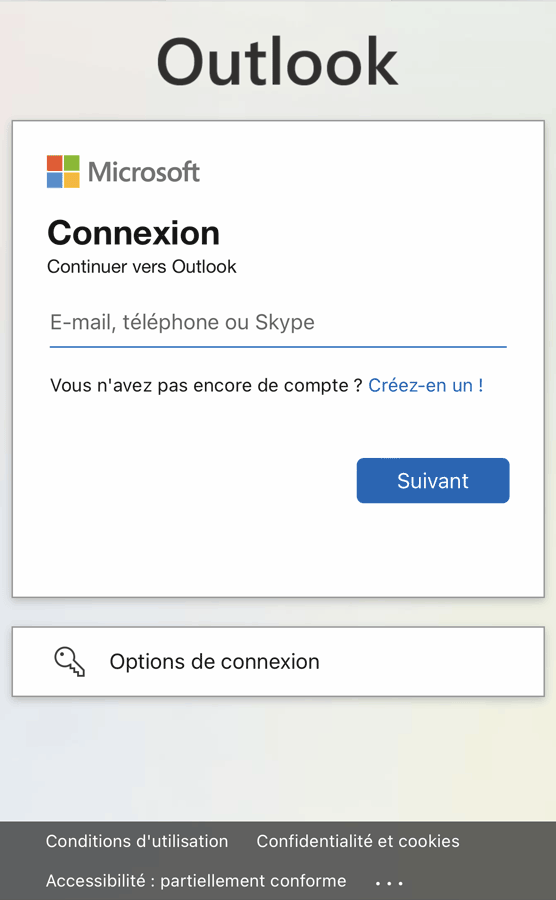The height and width of the screenshot is (900, 556).
Task: Click the Suivant button
Action: [433, 480]
